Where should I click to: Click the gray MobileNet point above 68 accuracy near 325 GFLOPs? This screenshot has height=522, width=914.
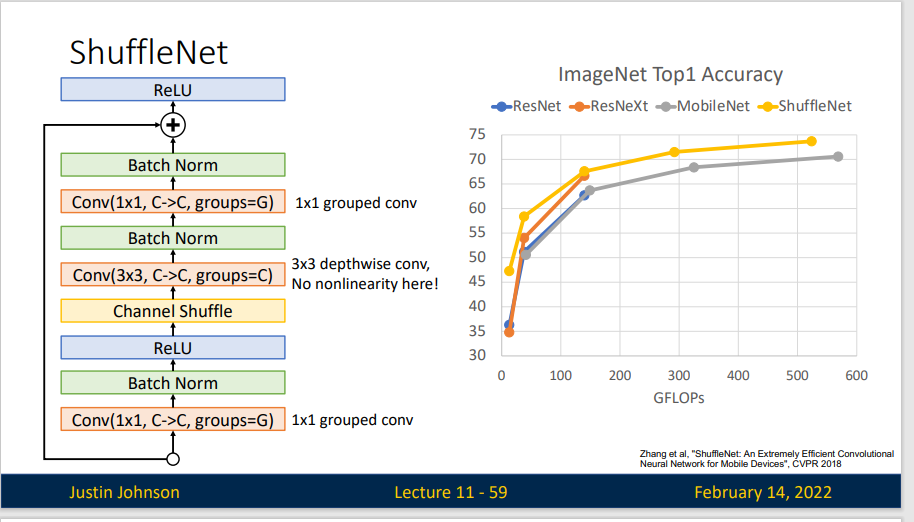click(694, 167)
